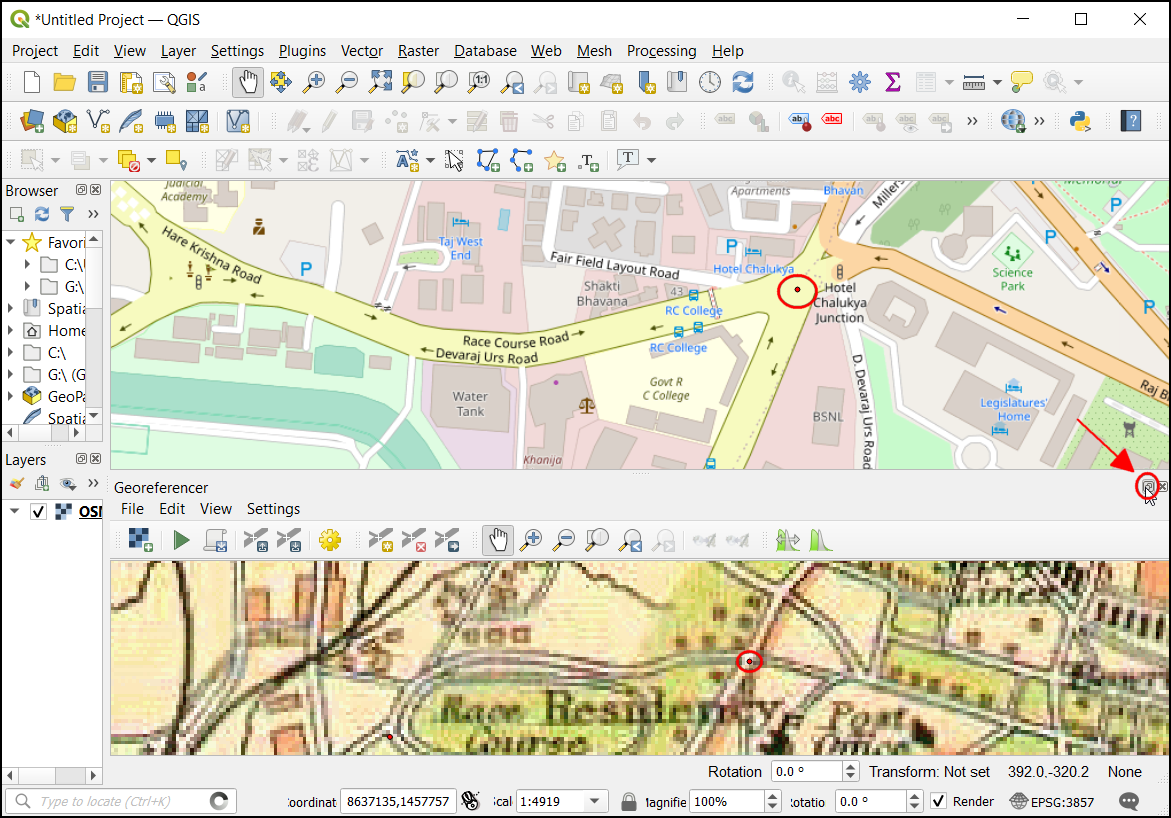
Task: Select the Pan Map hand tool in main toolbar
Action: coord(248,81)
